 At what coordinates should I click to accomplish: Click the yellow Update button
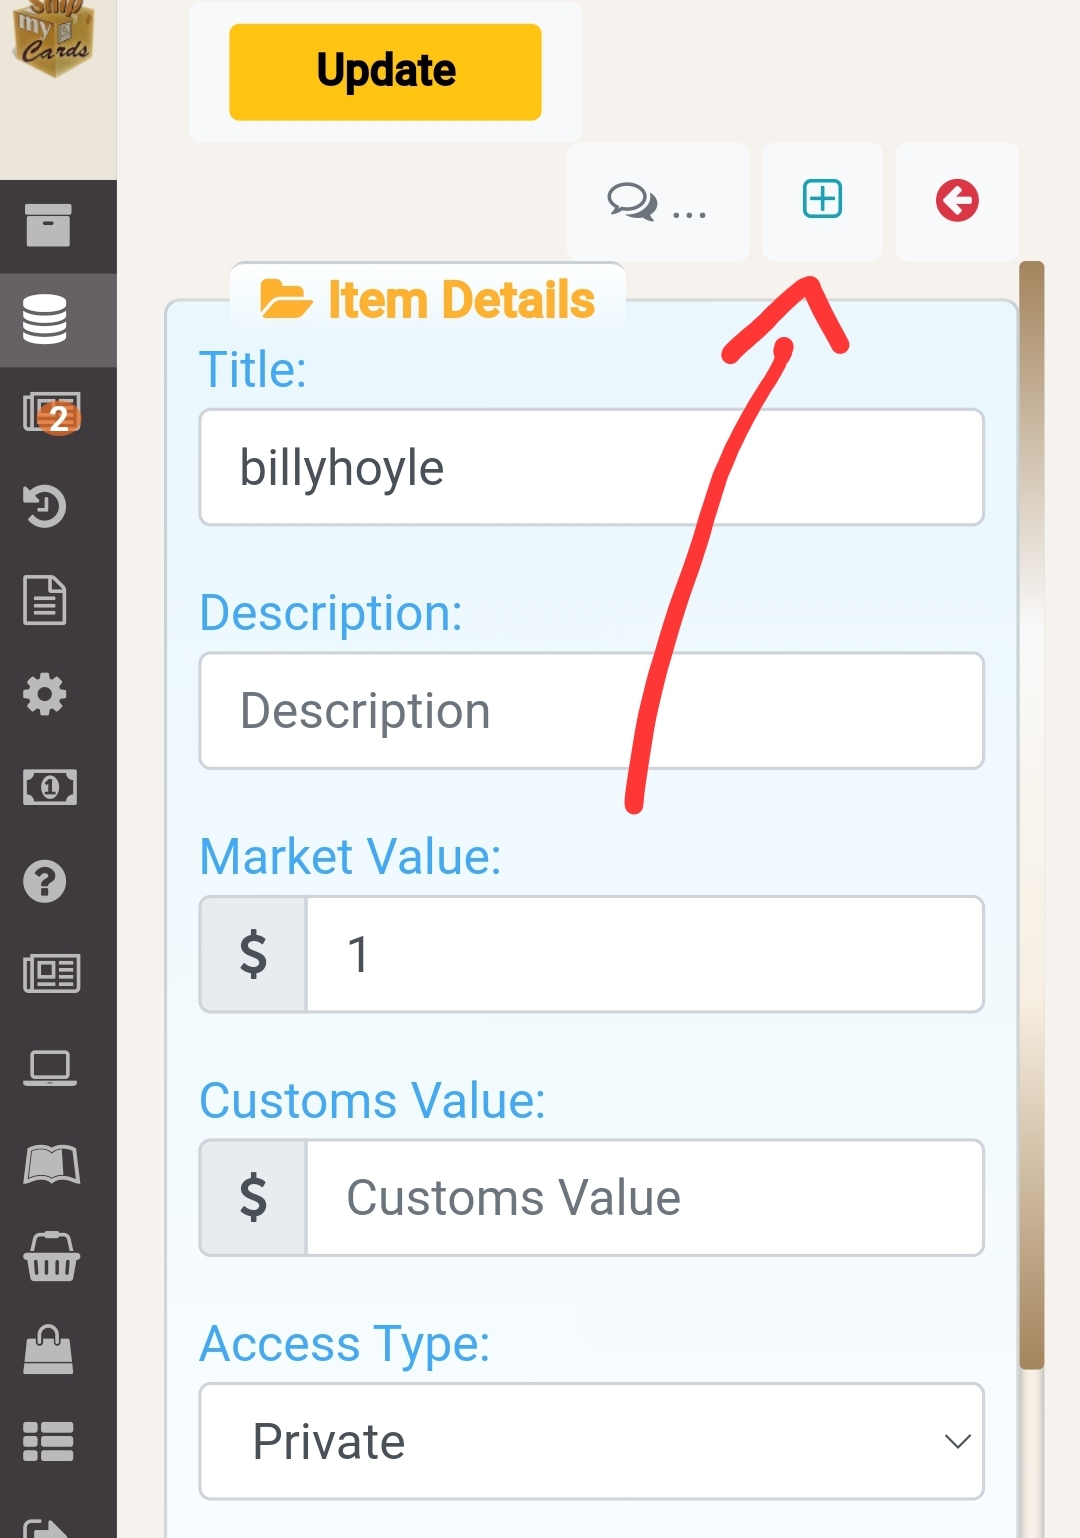pyautogui.click(x=385, y=72)
